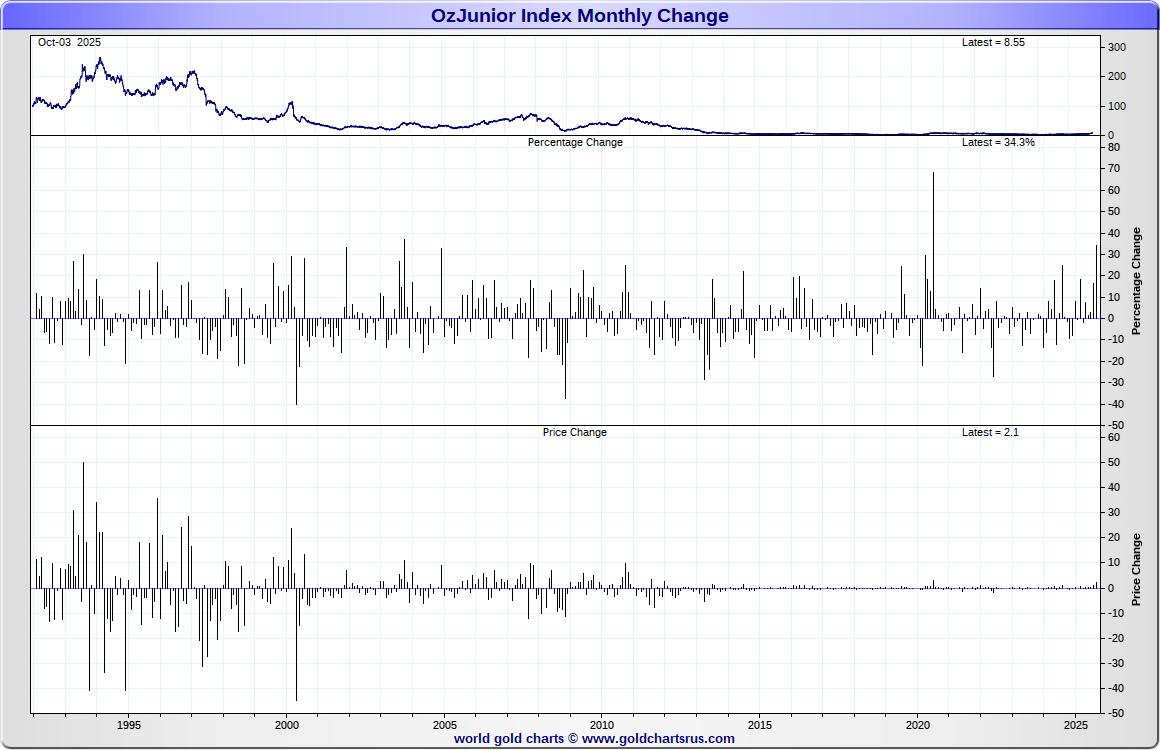Click the 'world gold charts © www.goldchartsrus.com' footer

click(594, 738)
